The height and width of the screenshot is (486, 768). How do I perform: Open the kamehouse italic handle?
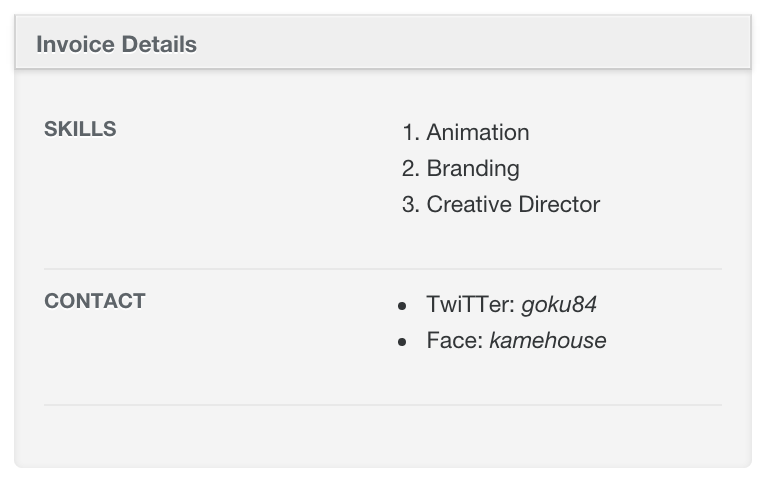click(x=548, y=340)
